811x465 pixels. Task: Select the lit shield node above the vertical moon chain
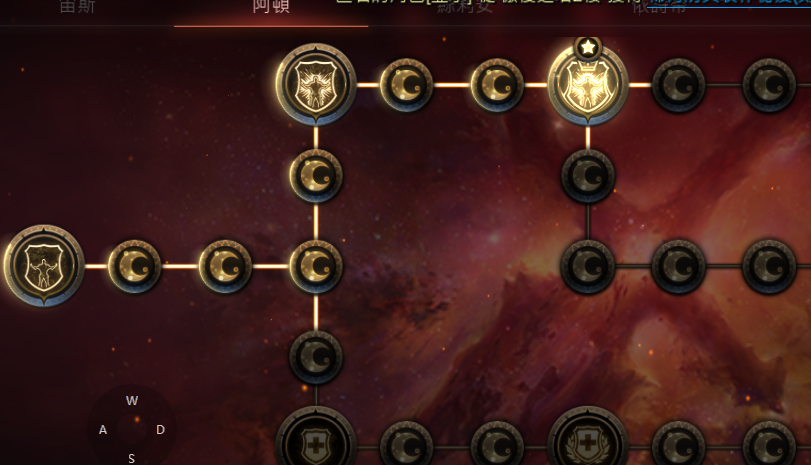coord(316,84)
